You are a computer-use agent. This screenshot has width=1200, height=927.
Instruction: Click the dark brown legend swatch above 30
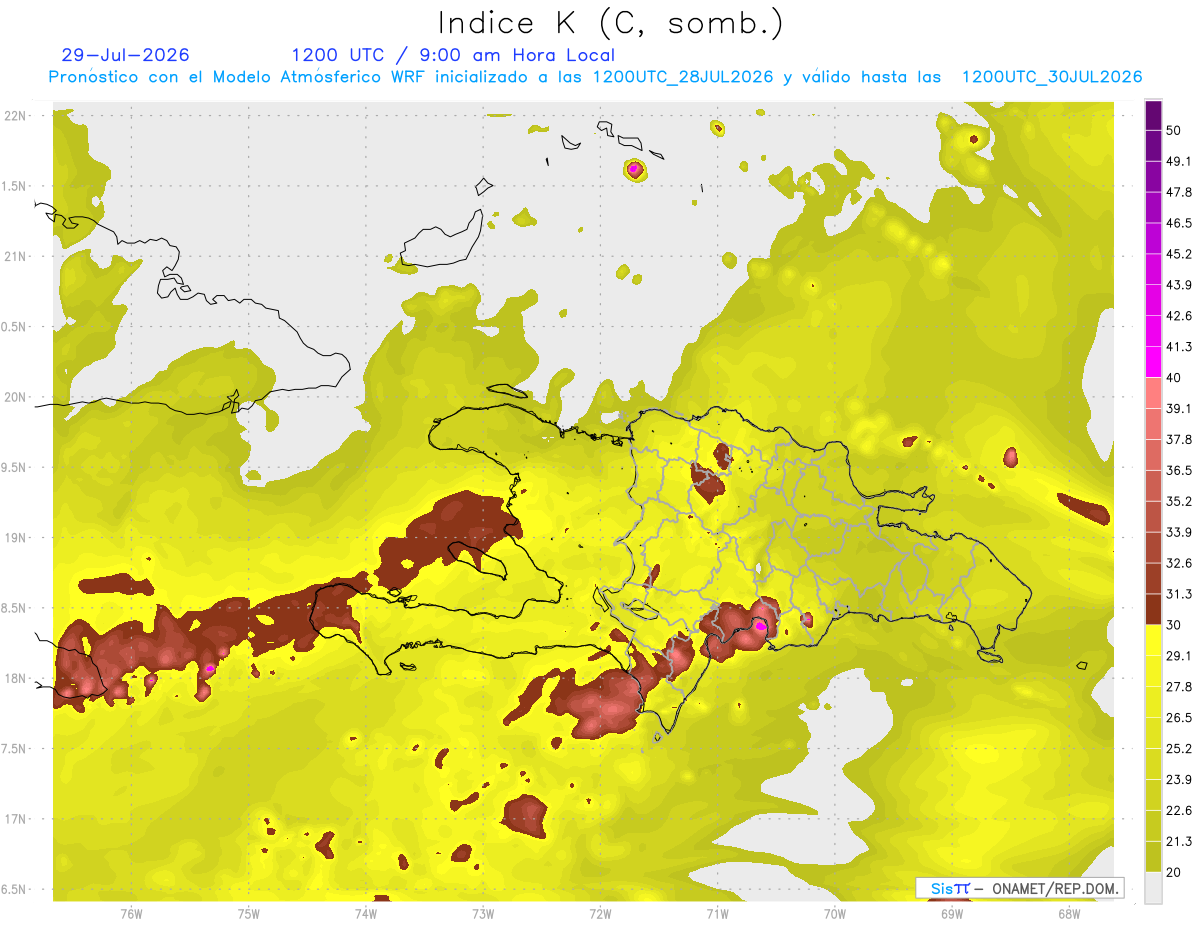click(1154, 609)
